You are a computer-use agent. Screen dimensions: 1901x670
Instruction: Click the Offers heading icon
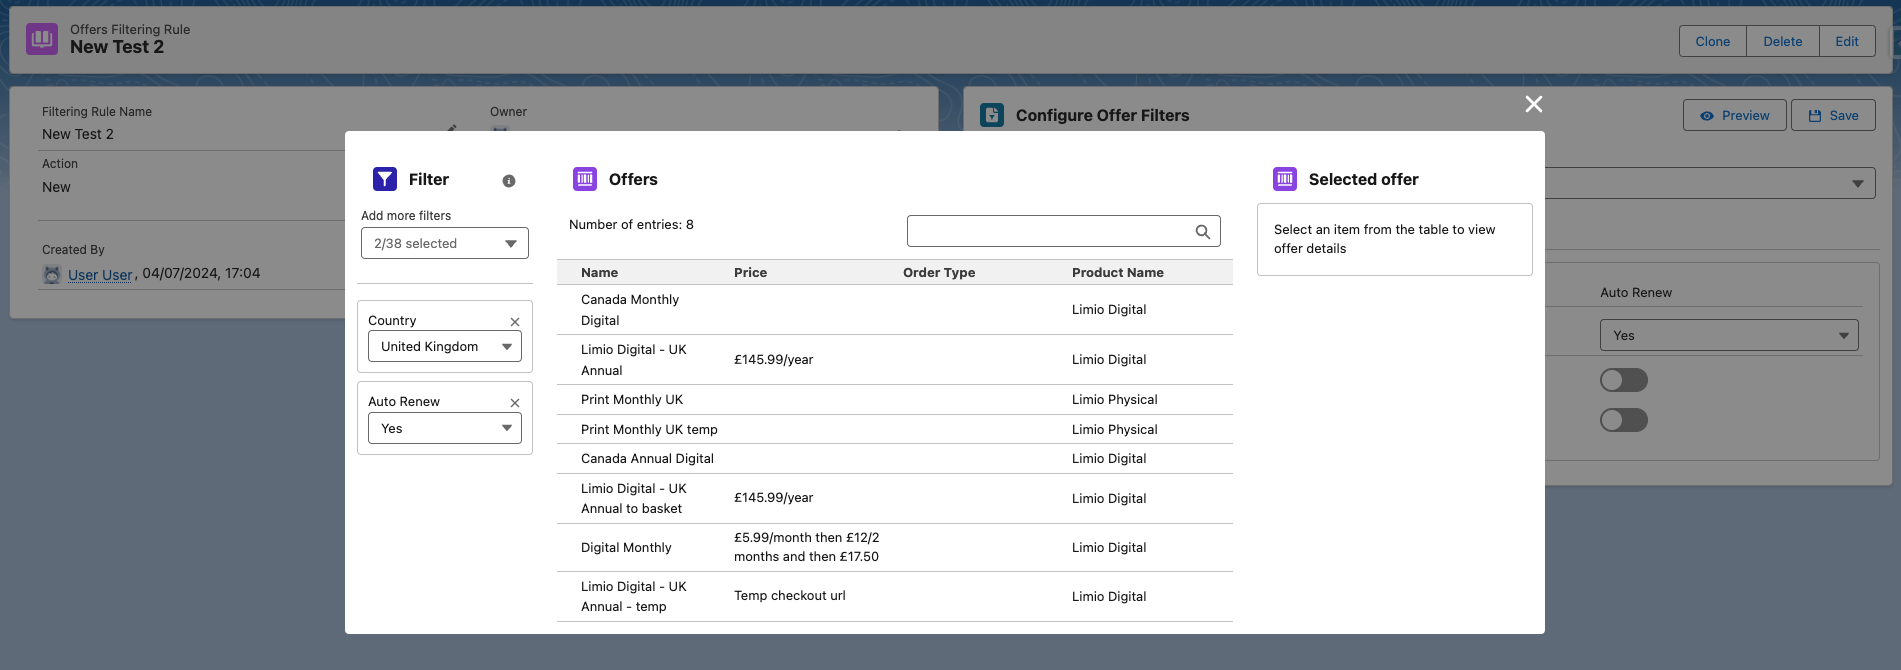coord(585,179)
